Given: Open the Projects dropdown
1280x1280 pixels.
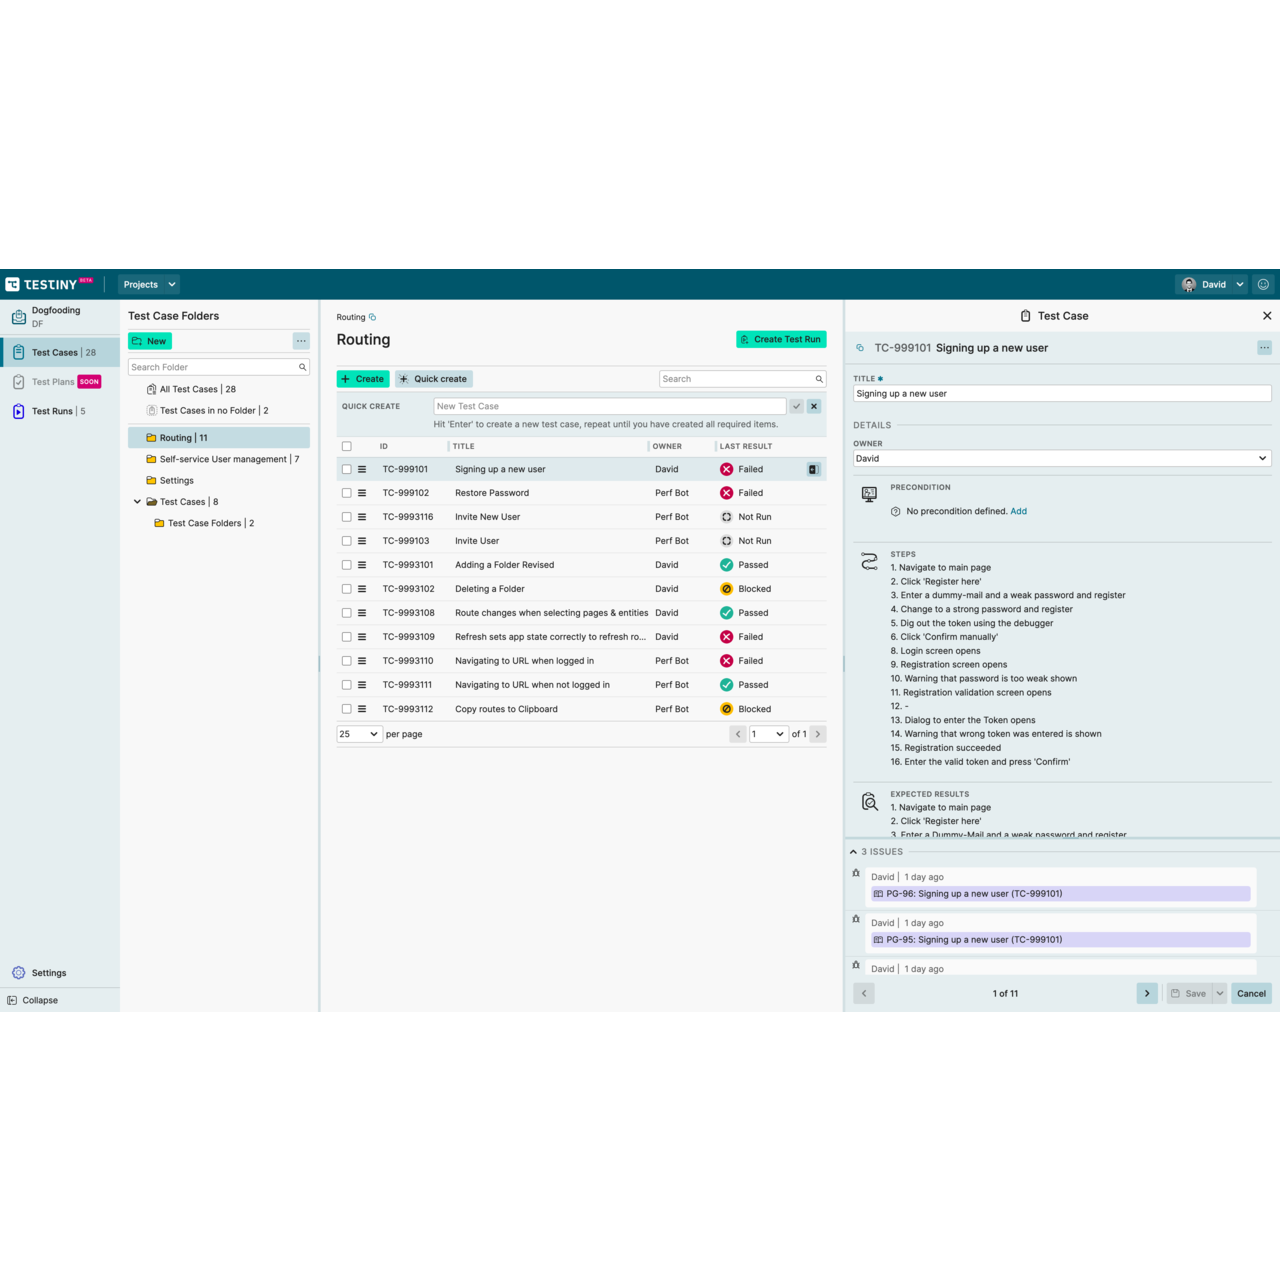Looking at the screenshot, I should click(x=149, y=285).
